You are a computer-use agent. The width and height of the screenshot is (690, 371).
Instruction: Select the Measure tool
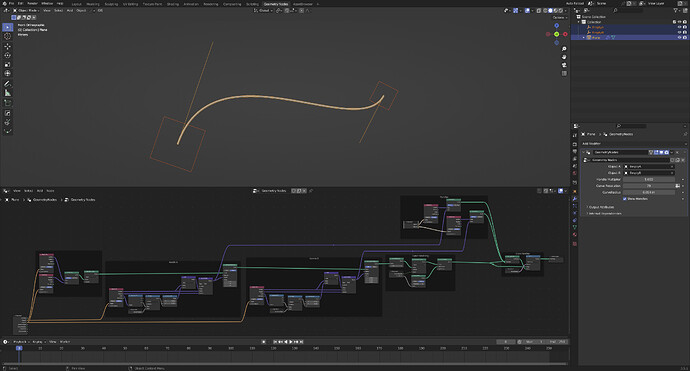tap(7, 93)
